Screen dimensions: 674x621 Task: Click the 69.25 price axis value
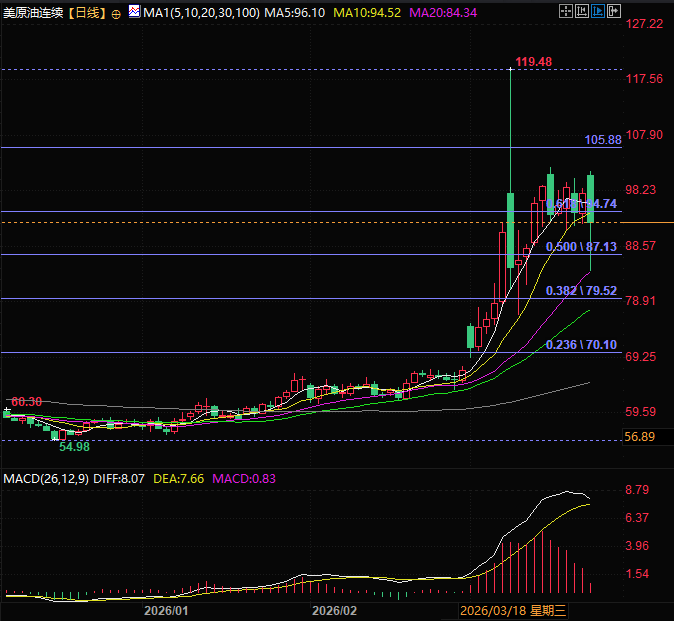tap(640, 357)
